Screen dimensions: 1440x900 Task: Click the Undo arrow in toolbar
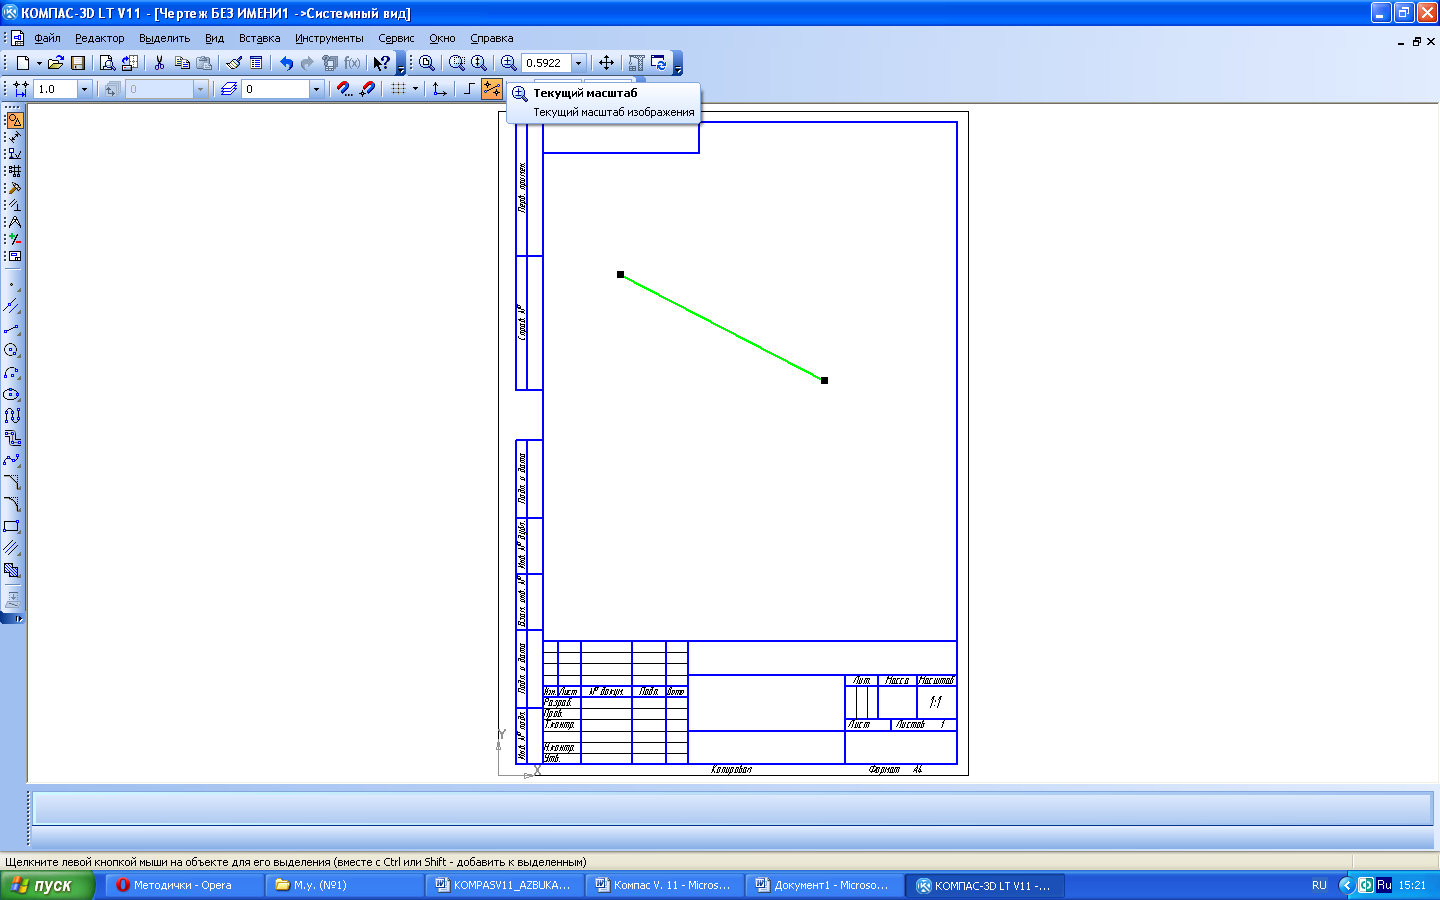click(286, 63)
